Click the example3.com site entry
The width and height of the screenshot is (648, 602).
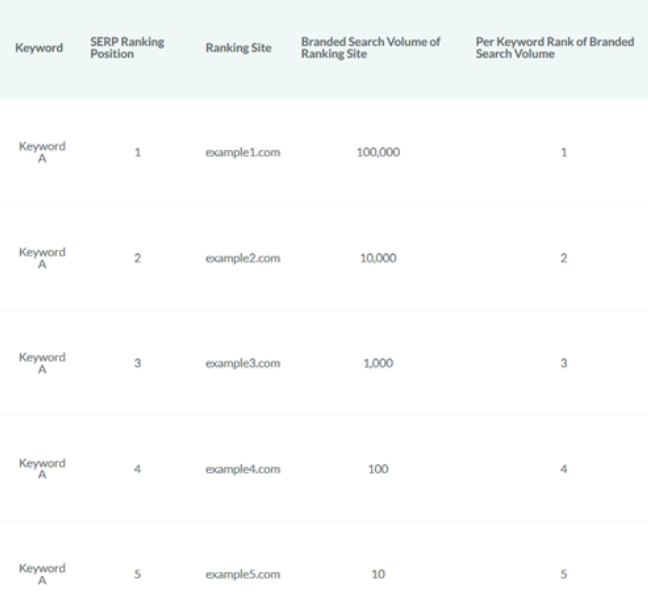click(242, 364)
